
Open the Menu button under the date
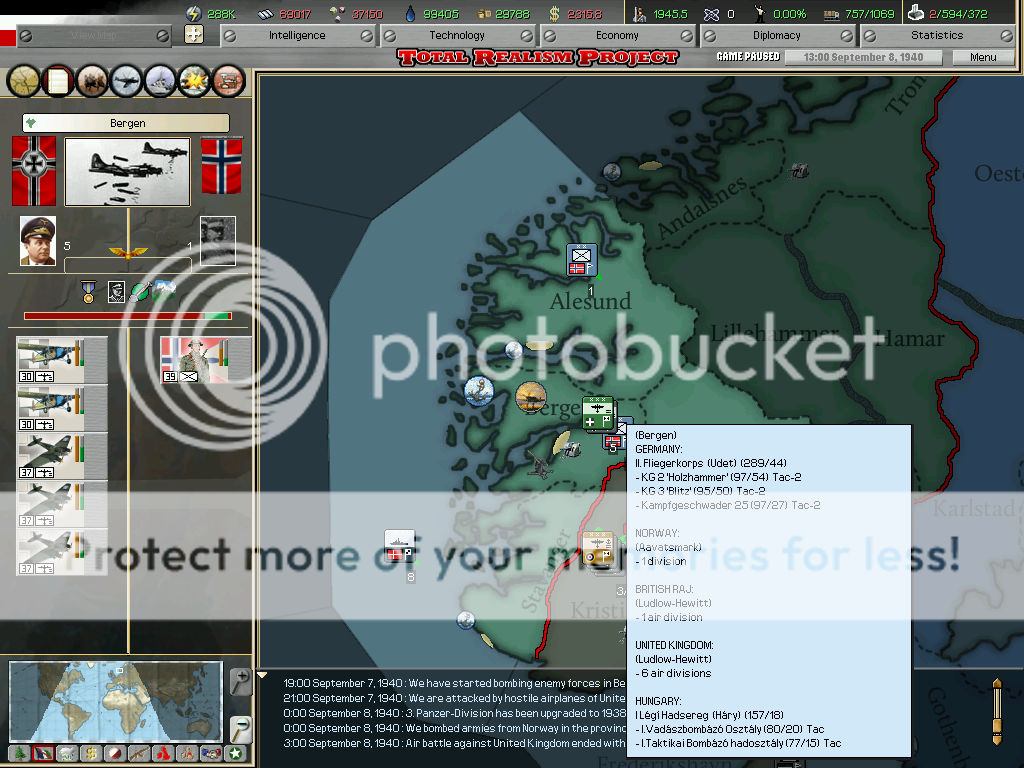click(x=983, y=57)
